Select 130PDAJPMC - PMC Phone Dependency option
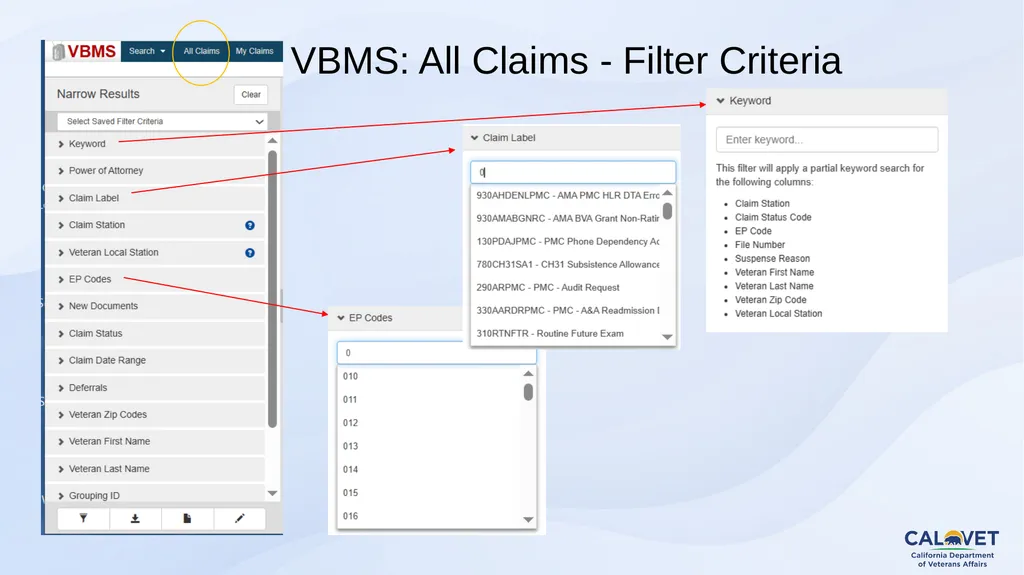Screen dimensions: 1024x575 (568, 241)
